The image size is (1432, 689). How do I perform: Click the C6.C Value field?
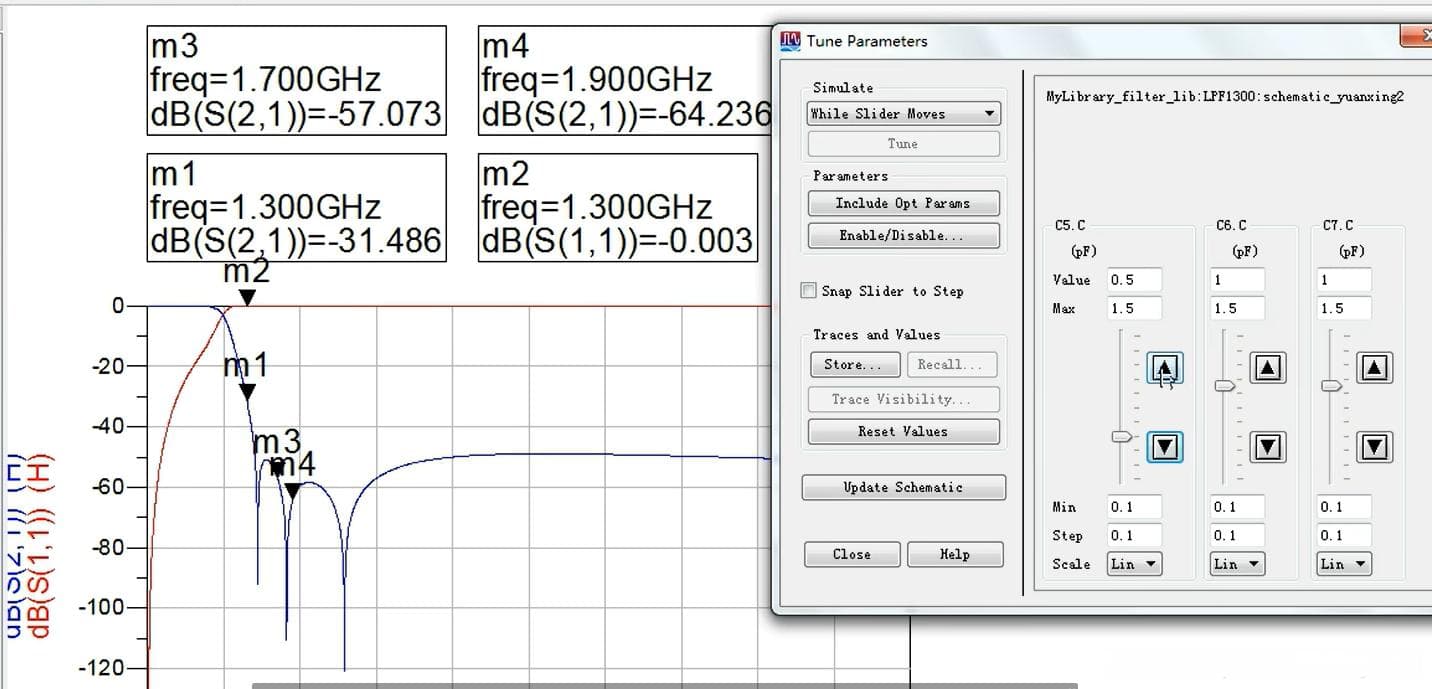point(1237,280)
